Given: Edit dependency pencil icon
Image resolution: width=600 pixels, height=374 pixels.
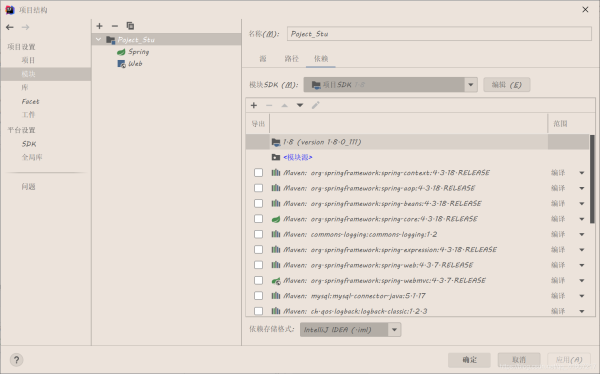Looking at the screenshot, I should pyautogui.click(x=315, y=105).
